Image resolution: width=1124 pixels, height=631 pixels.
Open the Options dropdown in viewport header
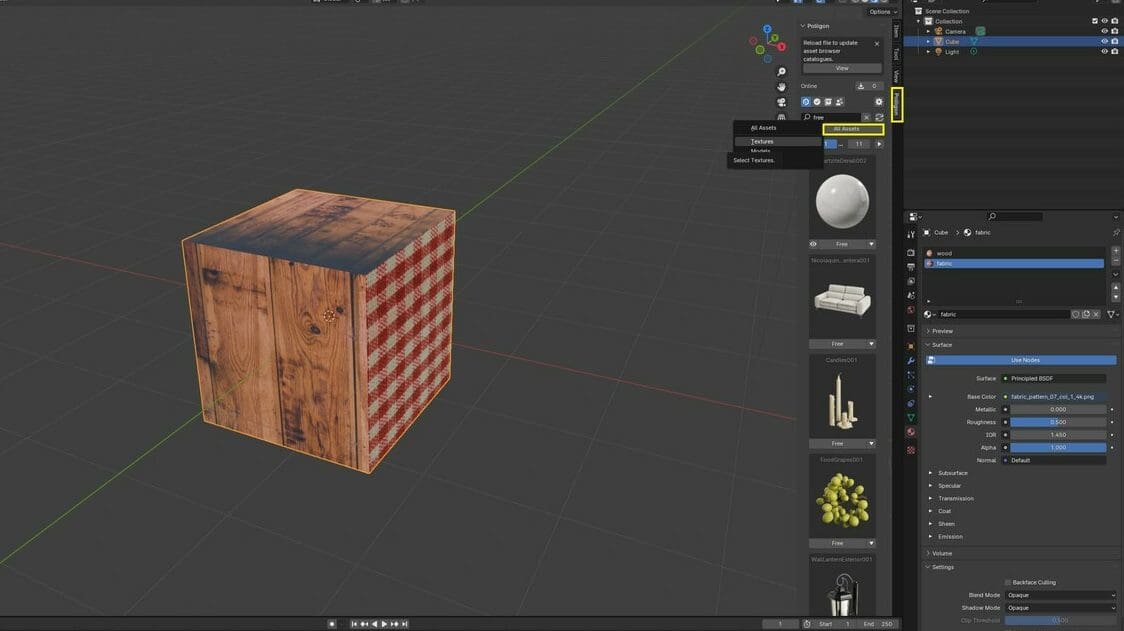(882, 11)
